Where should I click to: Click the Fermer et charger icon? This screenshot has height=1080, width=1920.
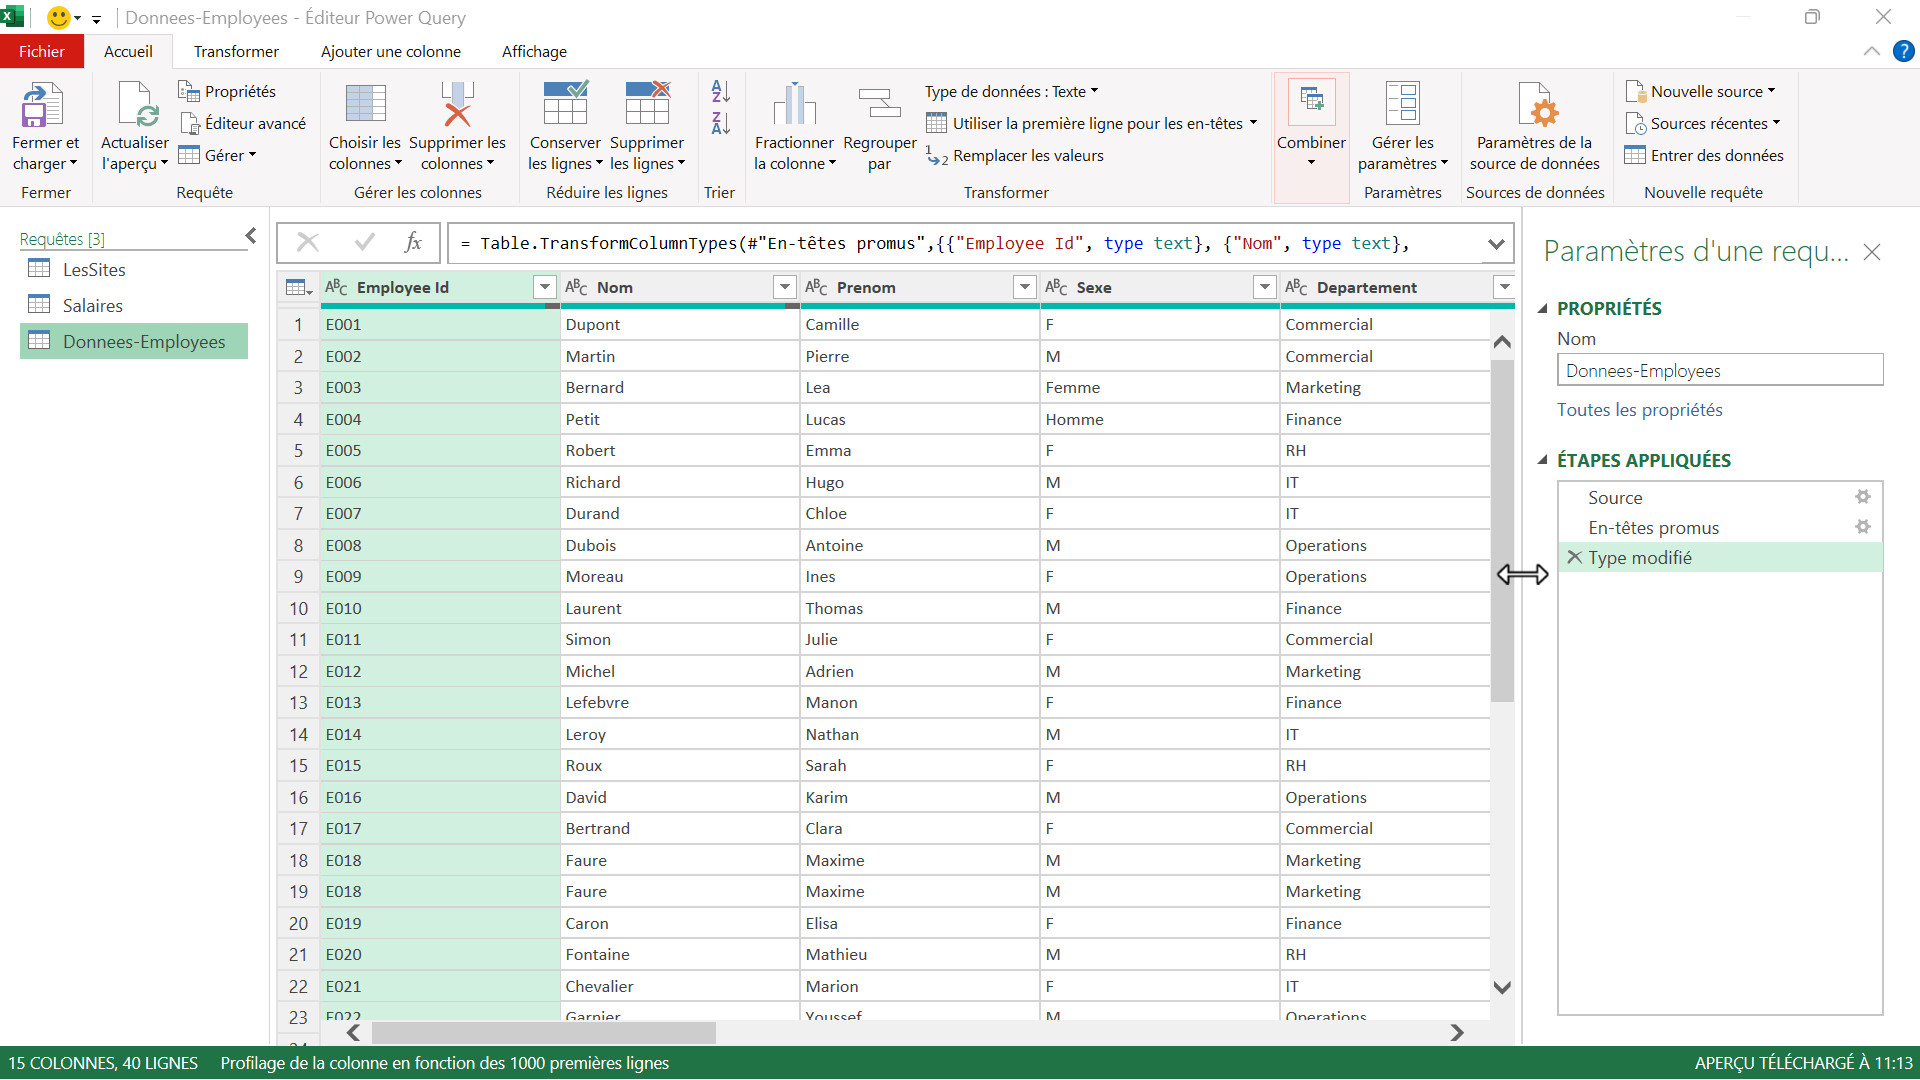(43, 105)
